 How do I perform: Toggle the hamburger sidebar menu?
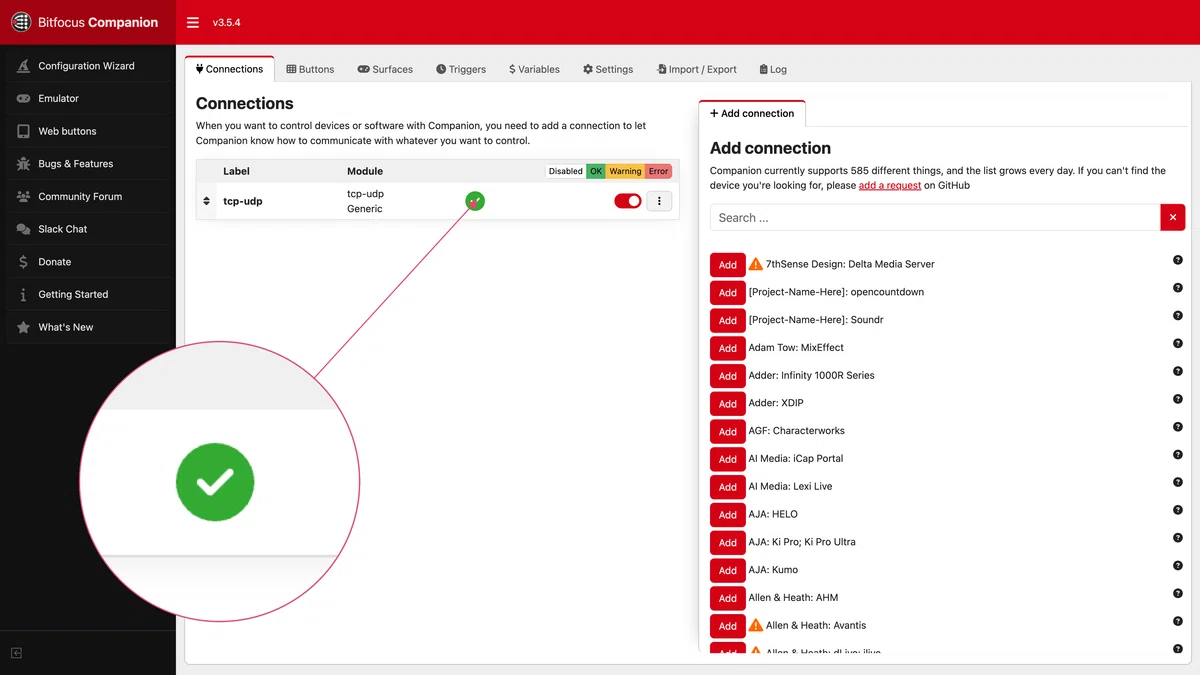(193, 22)
